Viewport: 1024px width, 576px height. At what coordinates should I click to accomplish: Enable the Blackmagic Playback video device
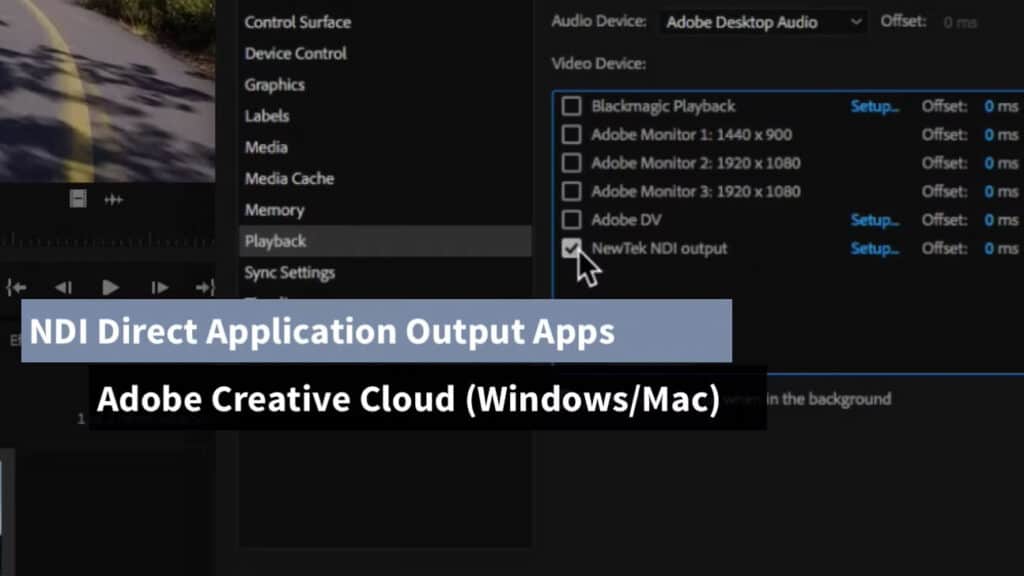tap(571, 106)
